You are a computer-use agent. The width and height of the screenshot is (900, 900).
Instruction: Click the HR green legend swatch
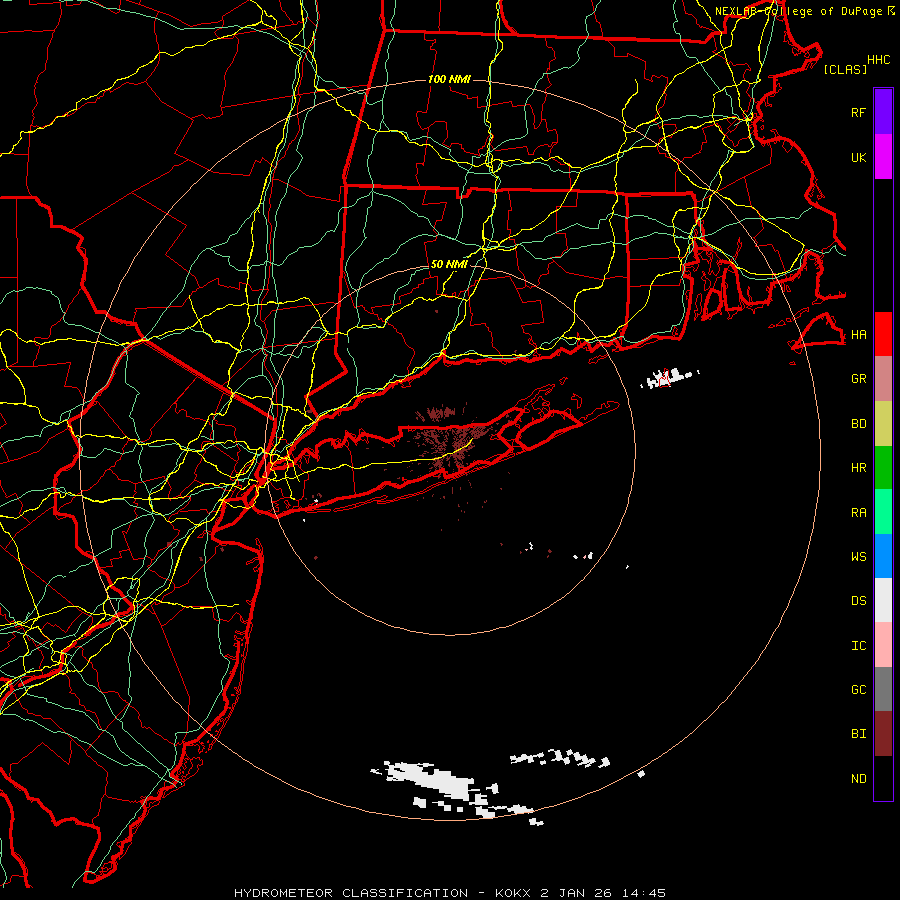pos(883,467)
